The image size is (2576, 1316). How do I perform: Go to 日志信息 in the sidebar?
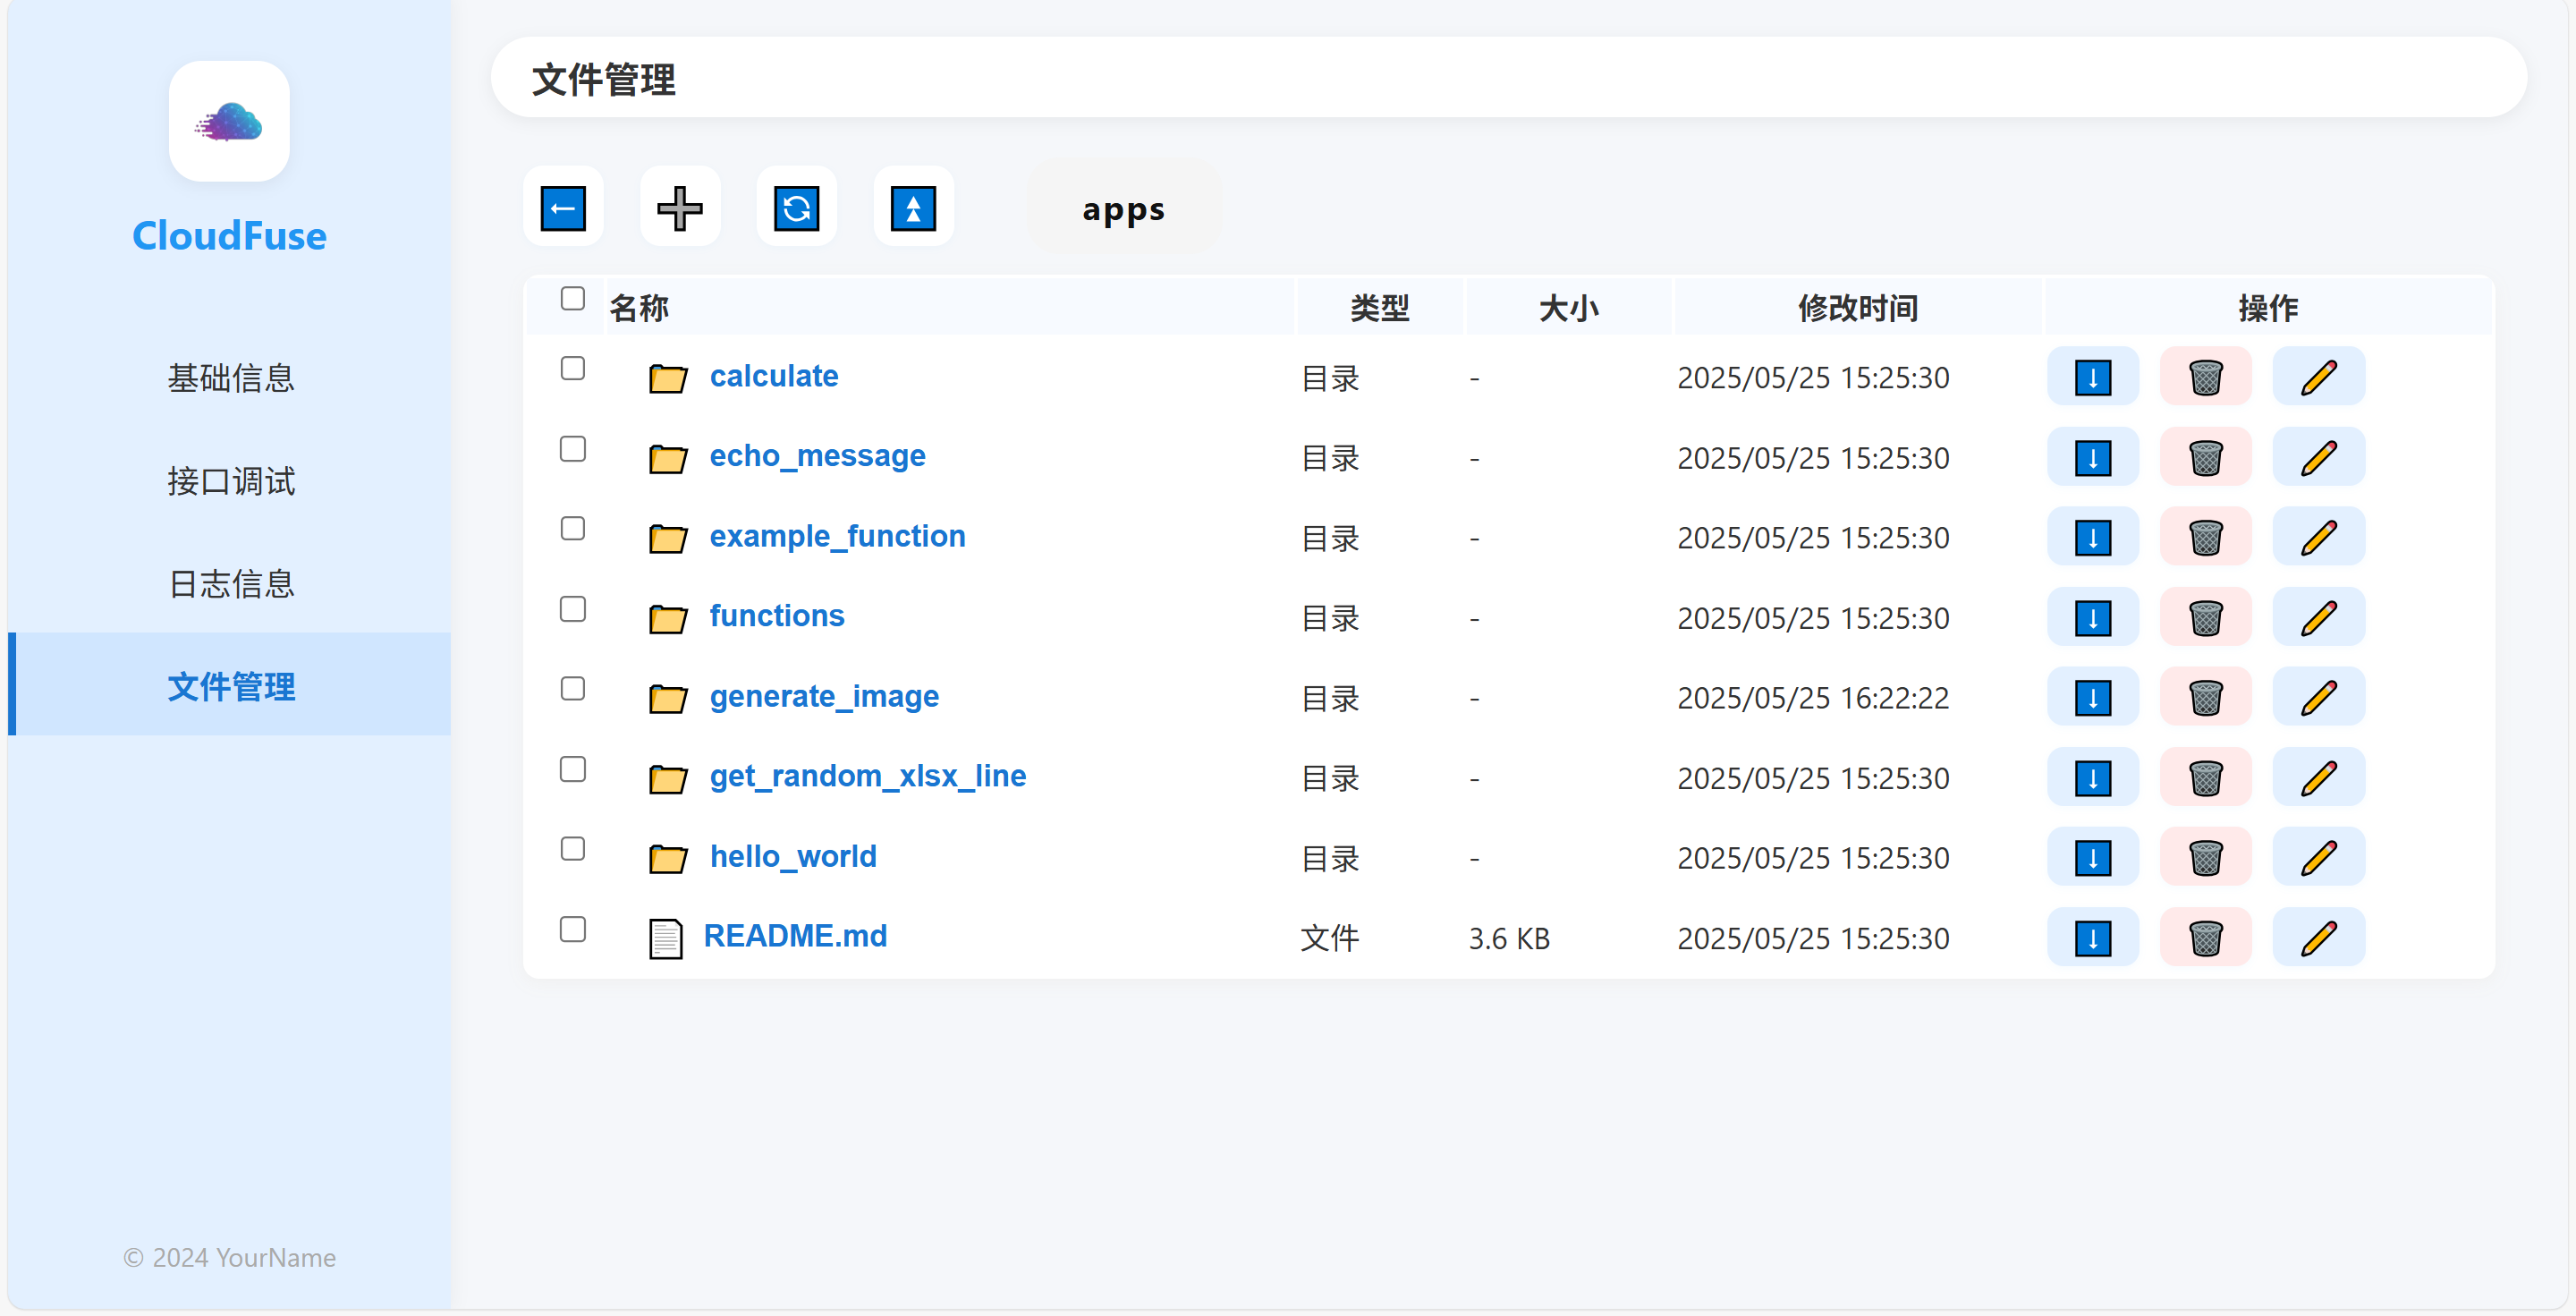(231, 584)
